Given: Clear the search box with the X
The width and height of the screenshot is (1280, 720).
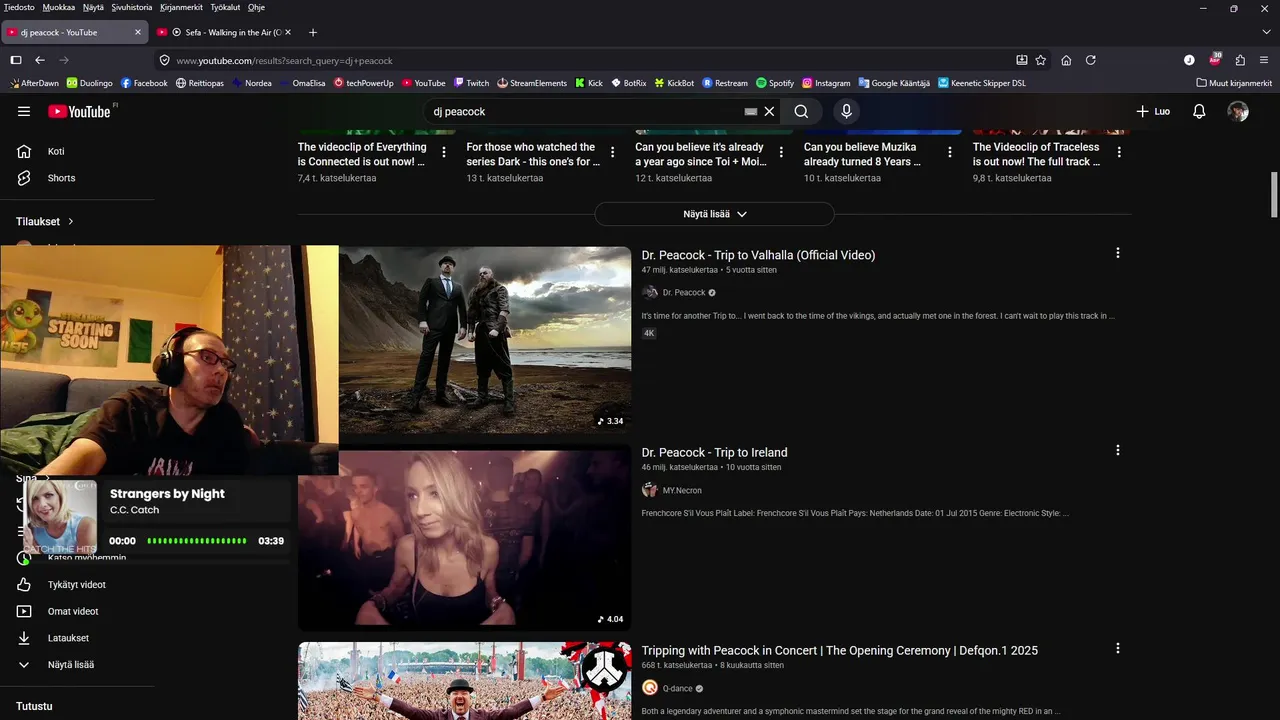Looking at the screenshot, I should click(x=769, y=112).
